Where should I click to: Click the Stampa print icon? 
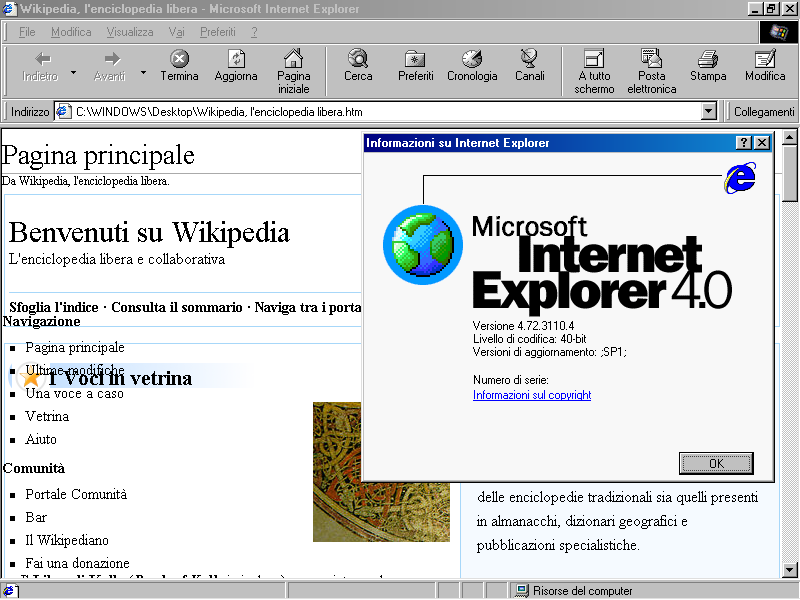pos(708,60)
